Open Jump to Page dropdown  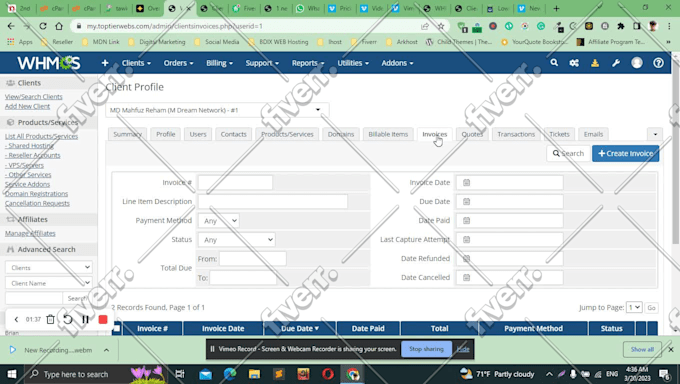click(634, 307)
